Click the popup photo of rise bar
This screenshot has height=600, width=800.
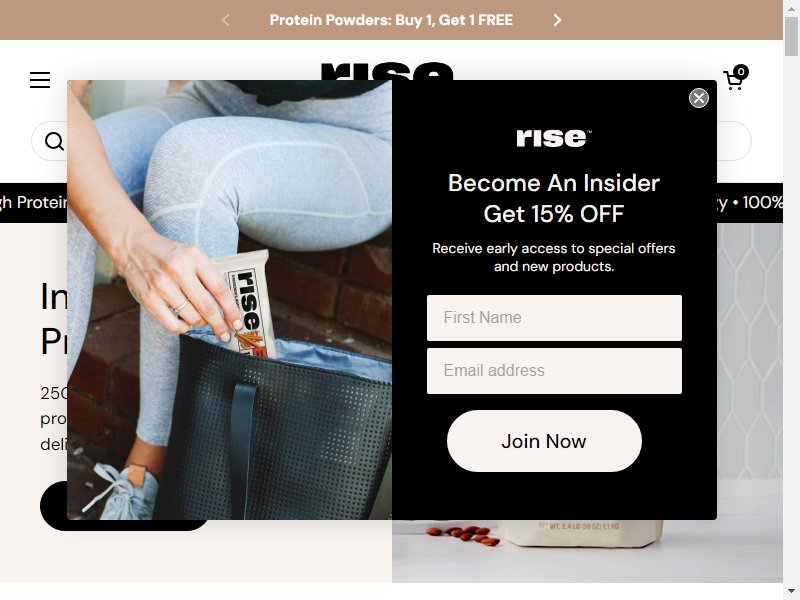(x=230, y=300)
